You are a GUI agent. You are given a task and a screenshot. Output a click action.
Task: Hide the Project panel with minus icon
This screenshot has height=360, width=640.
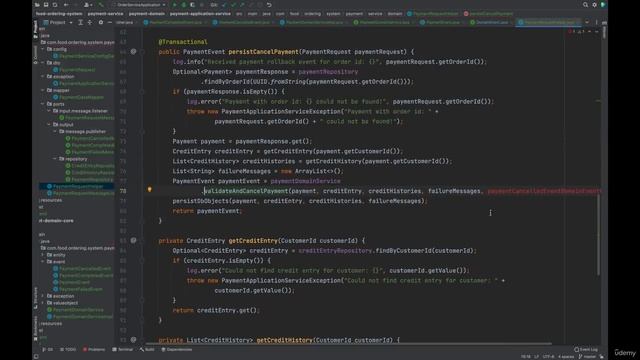click(x=110, y=22)
